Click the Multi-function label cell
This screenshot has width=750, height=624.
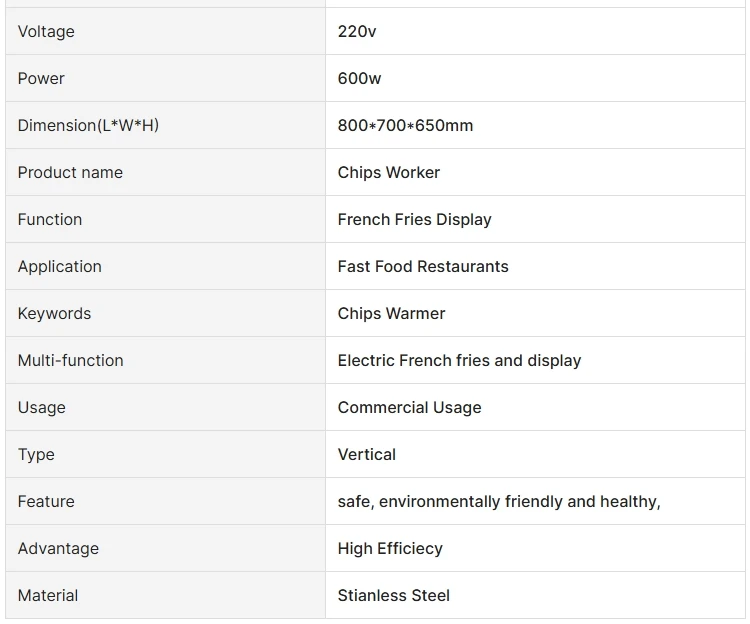coord(70,361)
